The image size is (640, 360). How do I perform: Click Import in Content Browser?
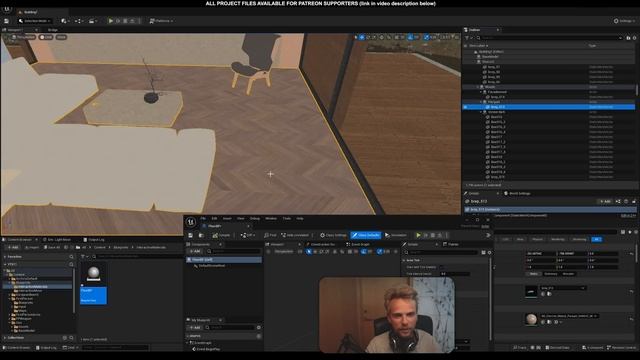31,247
